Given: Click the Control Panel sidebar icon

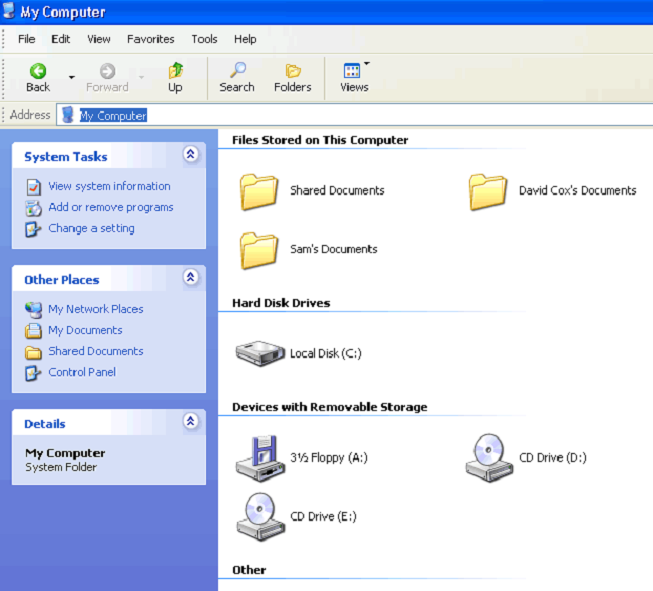Looking at the screenshot, I should 33,373.
